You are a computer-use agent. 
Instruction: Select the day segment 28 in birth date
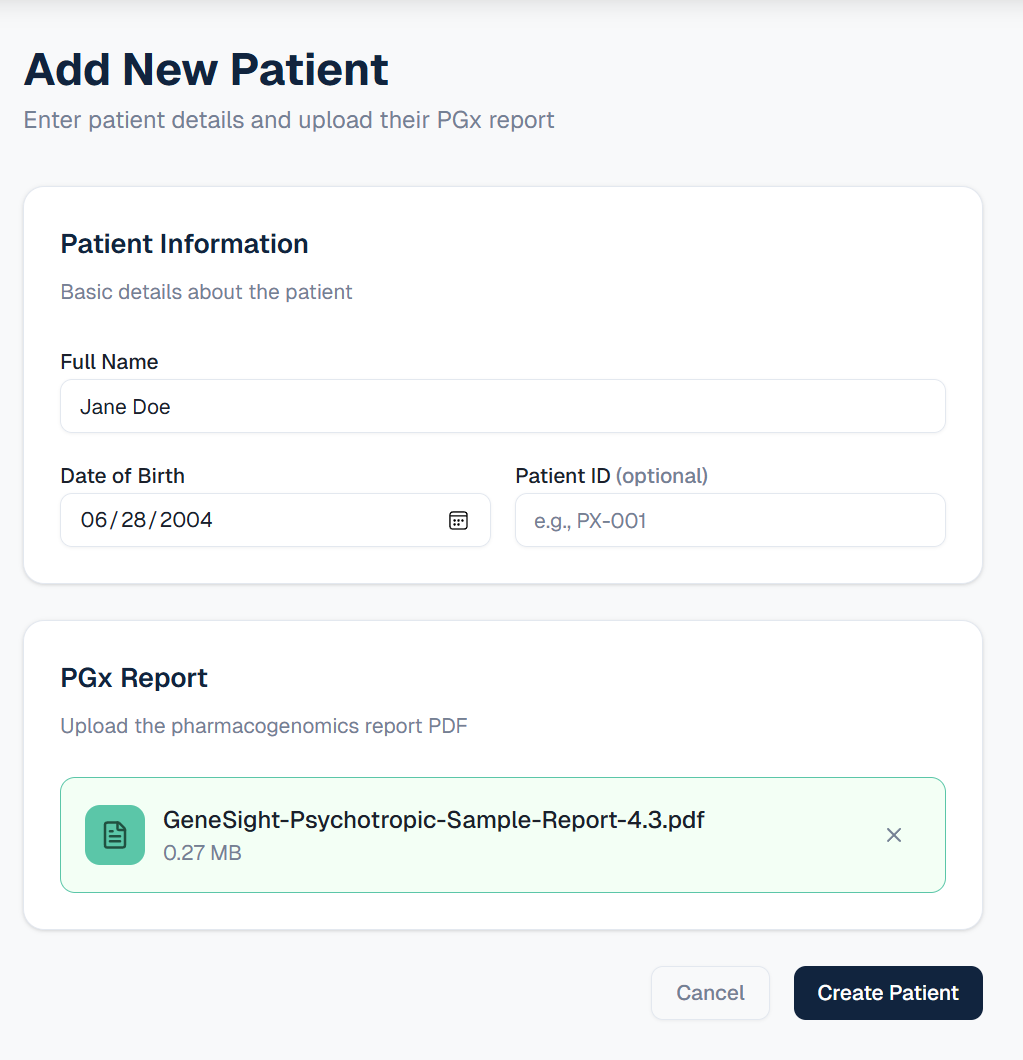[x=133, y=520]
